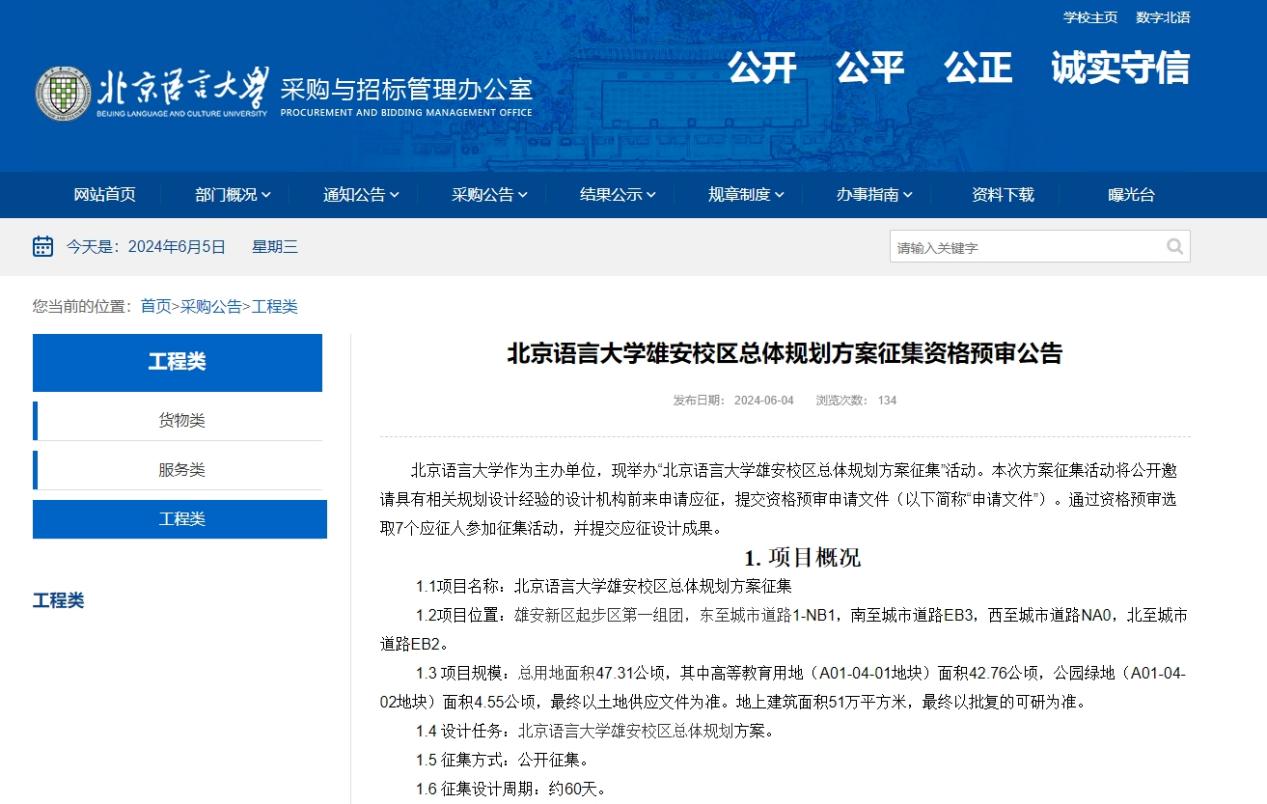
Task: Select 货物类 in the sidebar
Action: pos(180,420)
